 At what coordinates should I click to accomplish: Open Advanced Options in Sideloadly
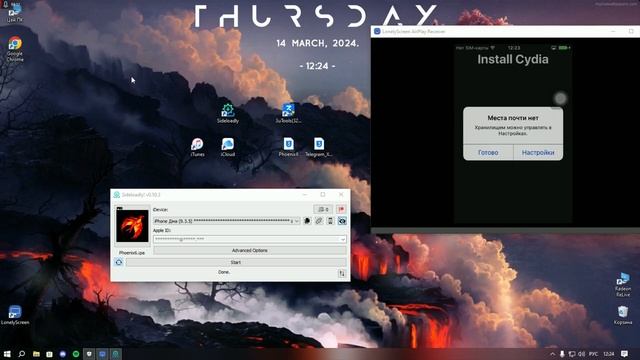click(250, 250)
